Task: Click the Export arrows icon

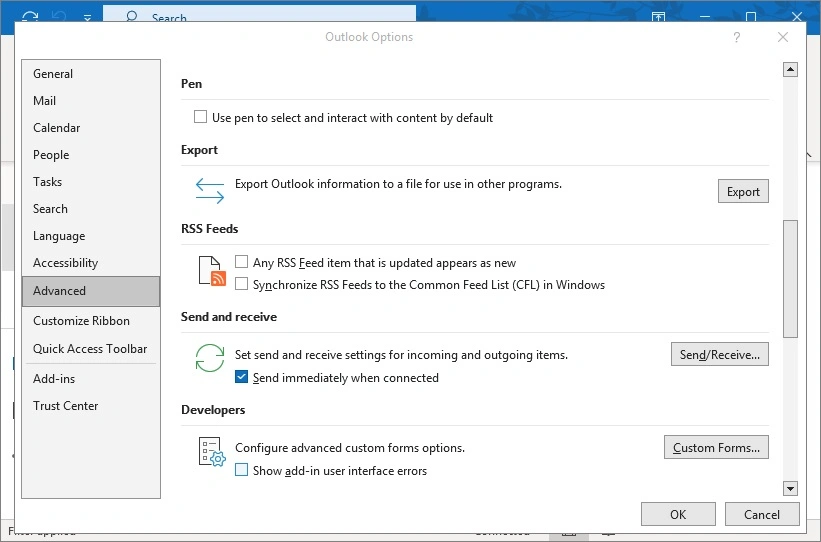Action: tap(209, 191)
